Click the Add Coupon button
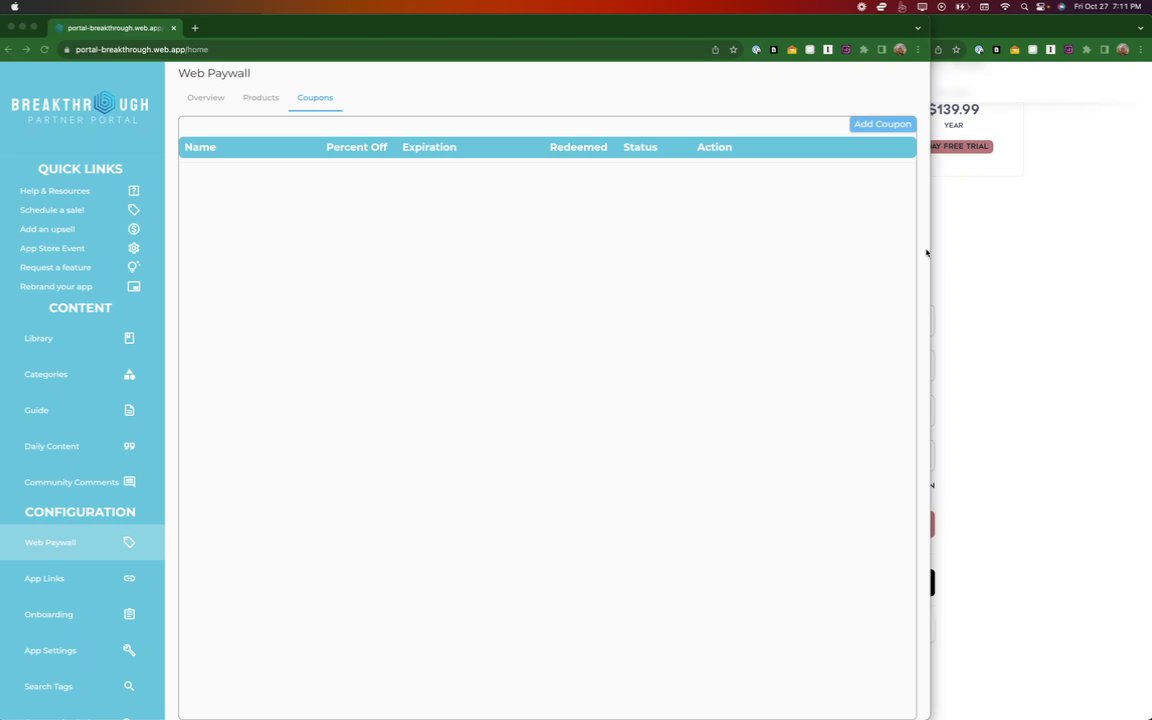Image resolution: width=1152 pixels, height=720 pixels. coord(882,124)
